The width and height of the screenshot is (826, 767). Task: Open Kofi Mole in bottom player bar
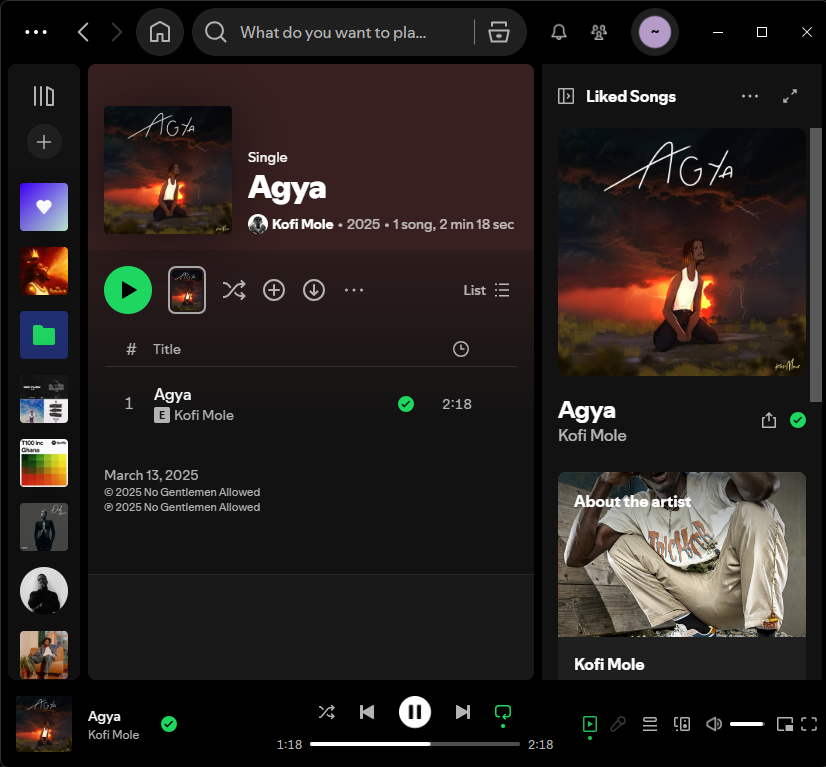click(x=113, y=735)
